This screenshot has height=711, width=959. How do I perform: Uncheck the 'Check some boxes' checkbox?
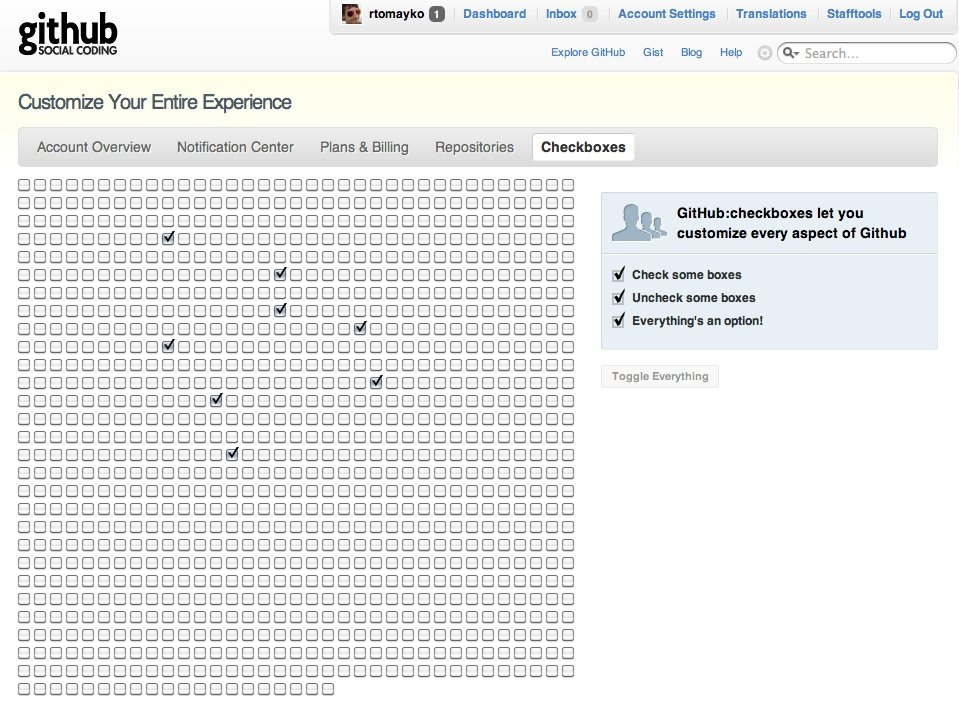[x=618, y=274]
